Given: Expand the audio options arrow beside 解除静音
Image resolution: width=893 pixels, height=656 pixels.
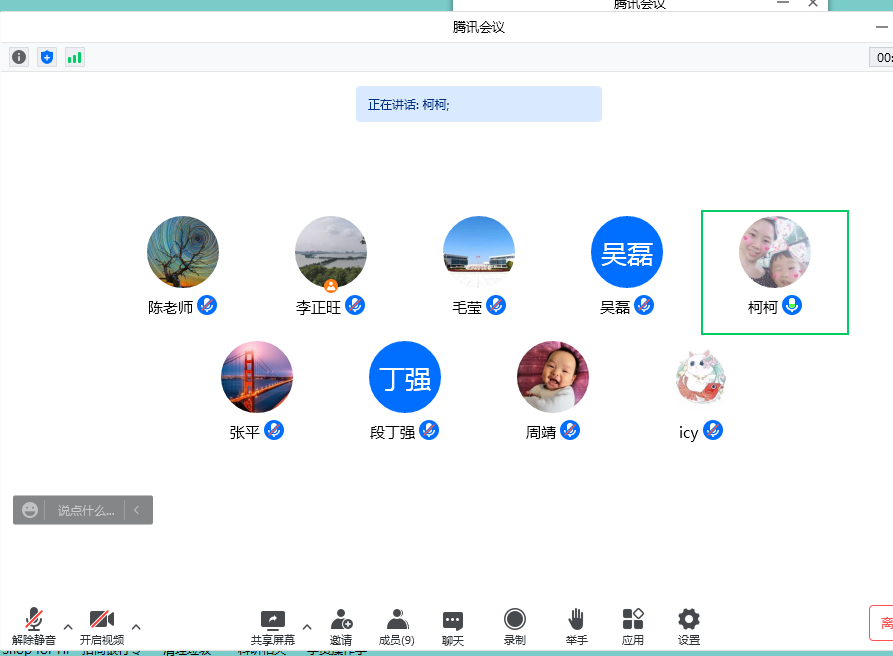Looking at the screenshot, I should [68, 627].
